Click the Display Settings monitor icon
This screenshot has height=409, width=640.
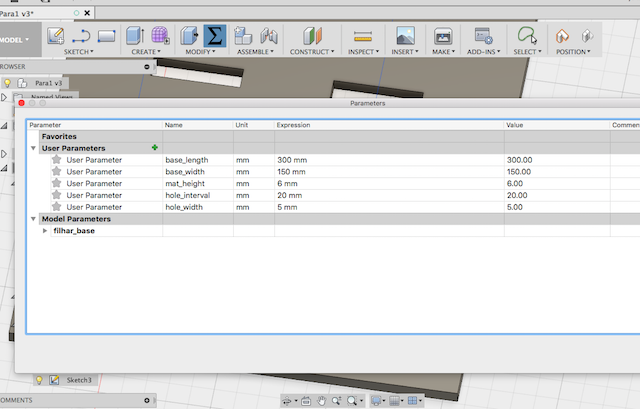[376, 401]
